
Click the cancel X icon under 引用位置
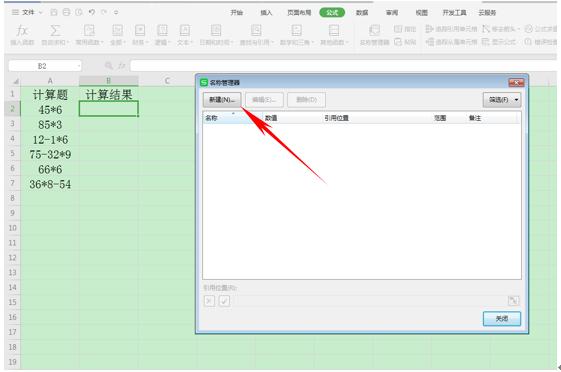pyautogui.click(x=210, y=301)
